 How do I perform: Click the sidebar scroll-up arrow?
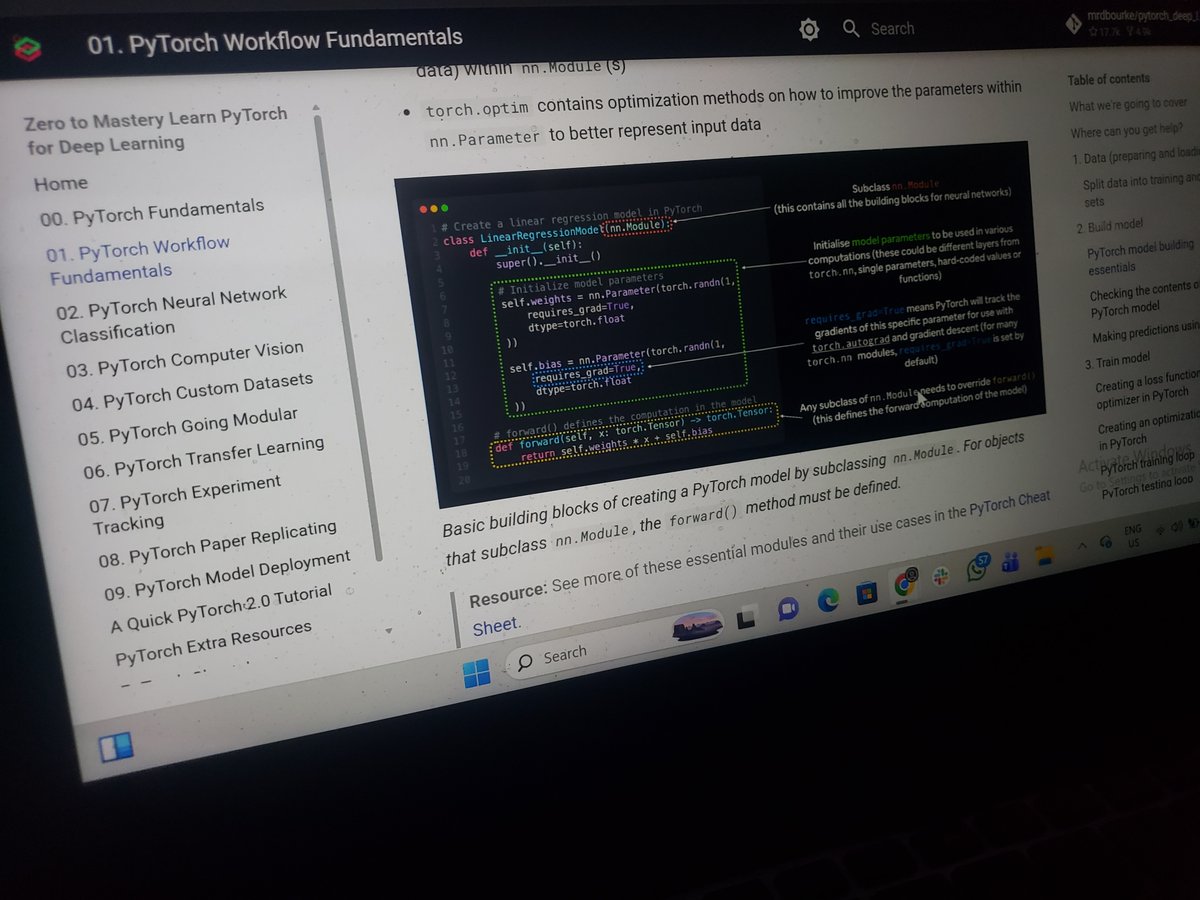(317, 107)
